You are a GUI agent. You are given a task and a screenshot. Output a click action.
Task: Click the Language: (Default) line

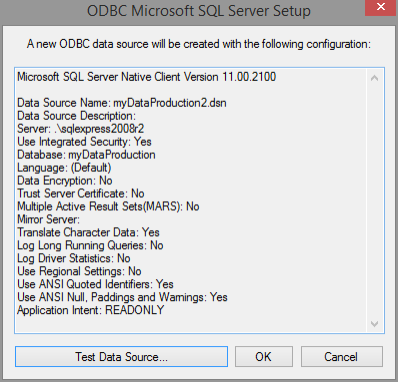(x=64, y=167)
